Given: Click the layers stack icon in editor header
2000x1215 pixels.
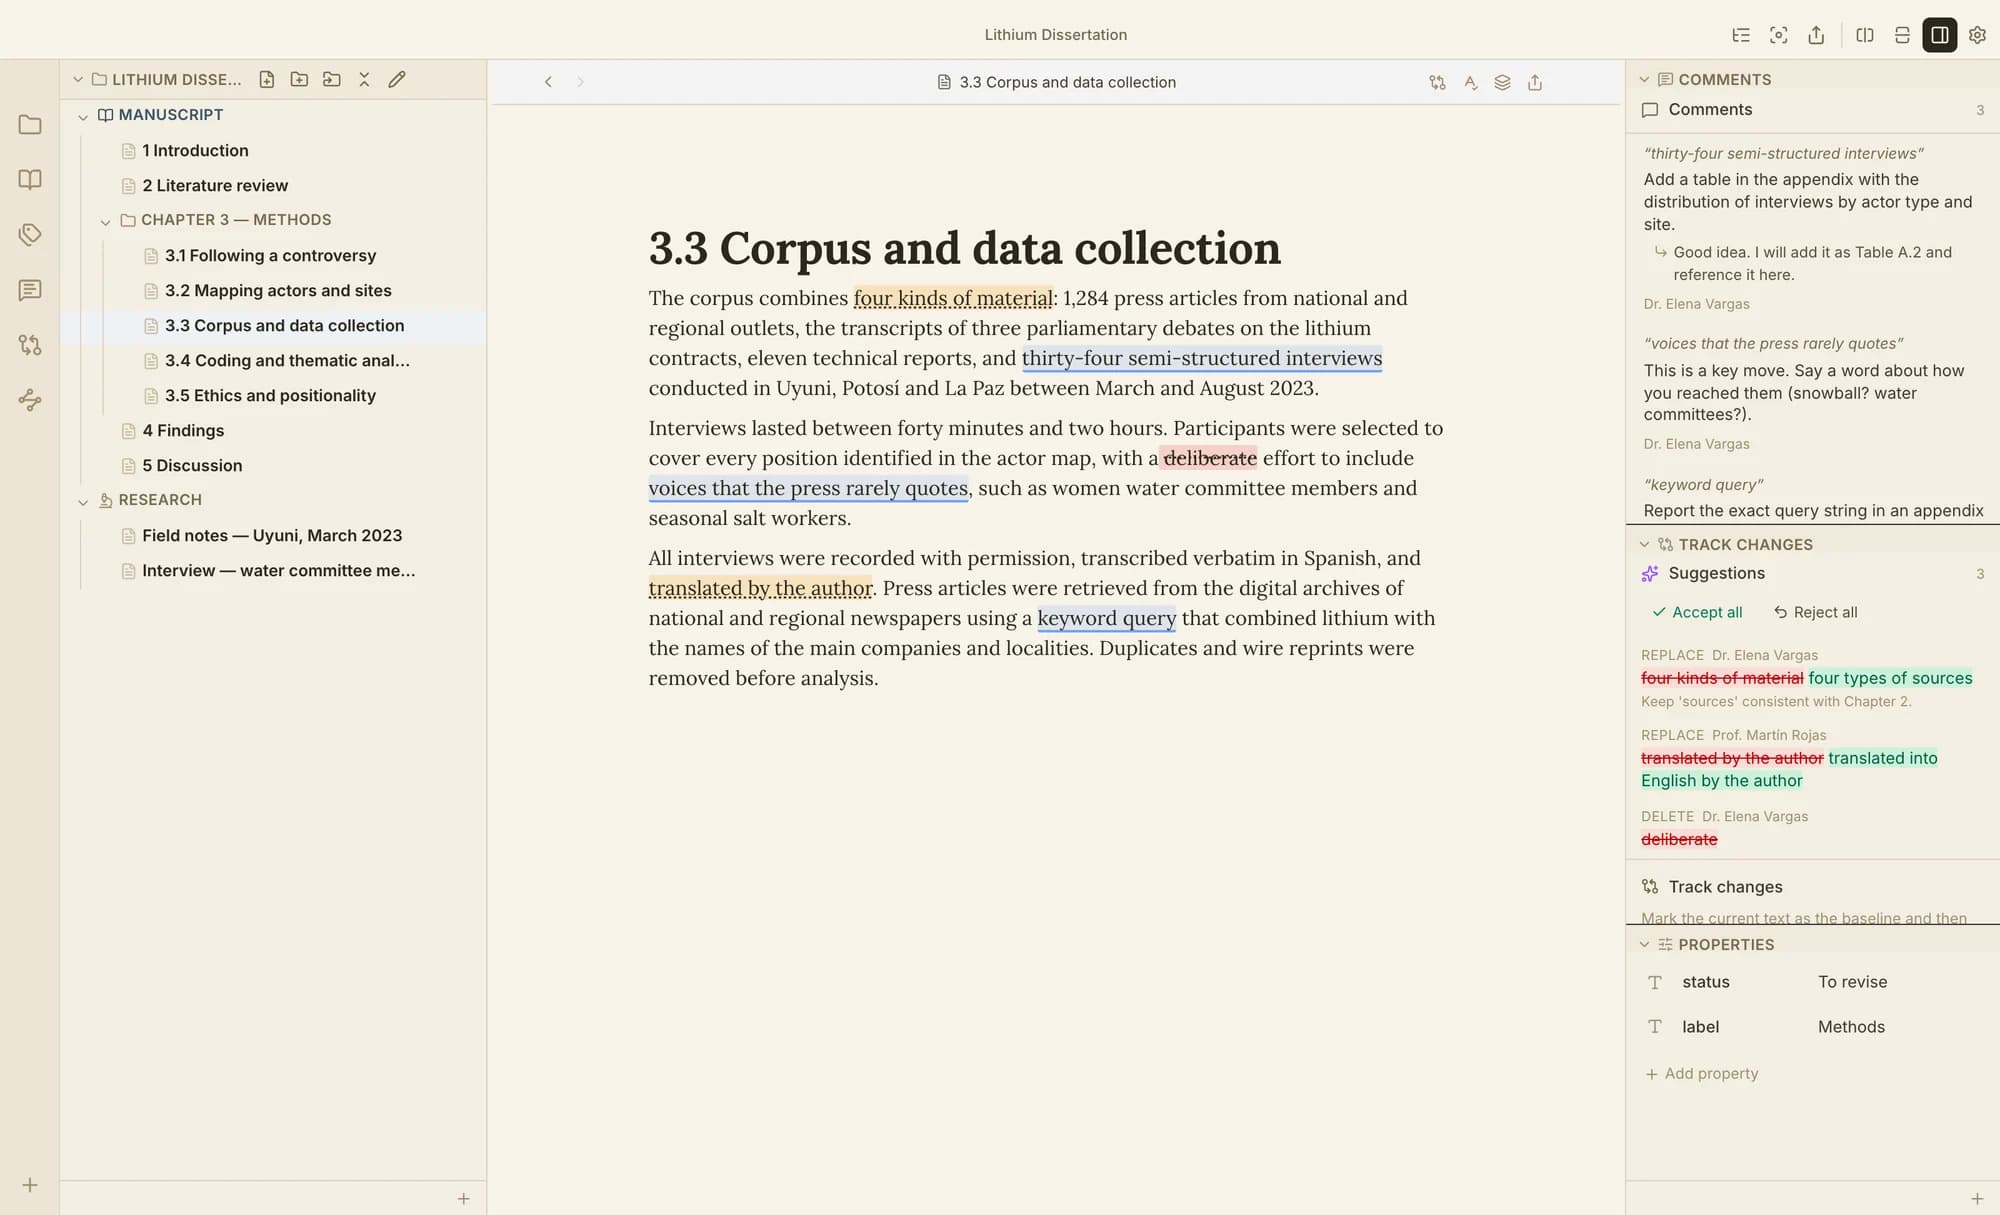Looking at the screenshot, I should [1502, 82].
